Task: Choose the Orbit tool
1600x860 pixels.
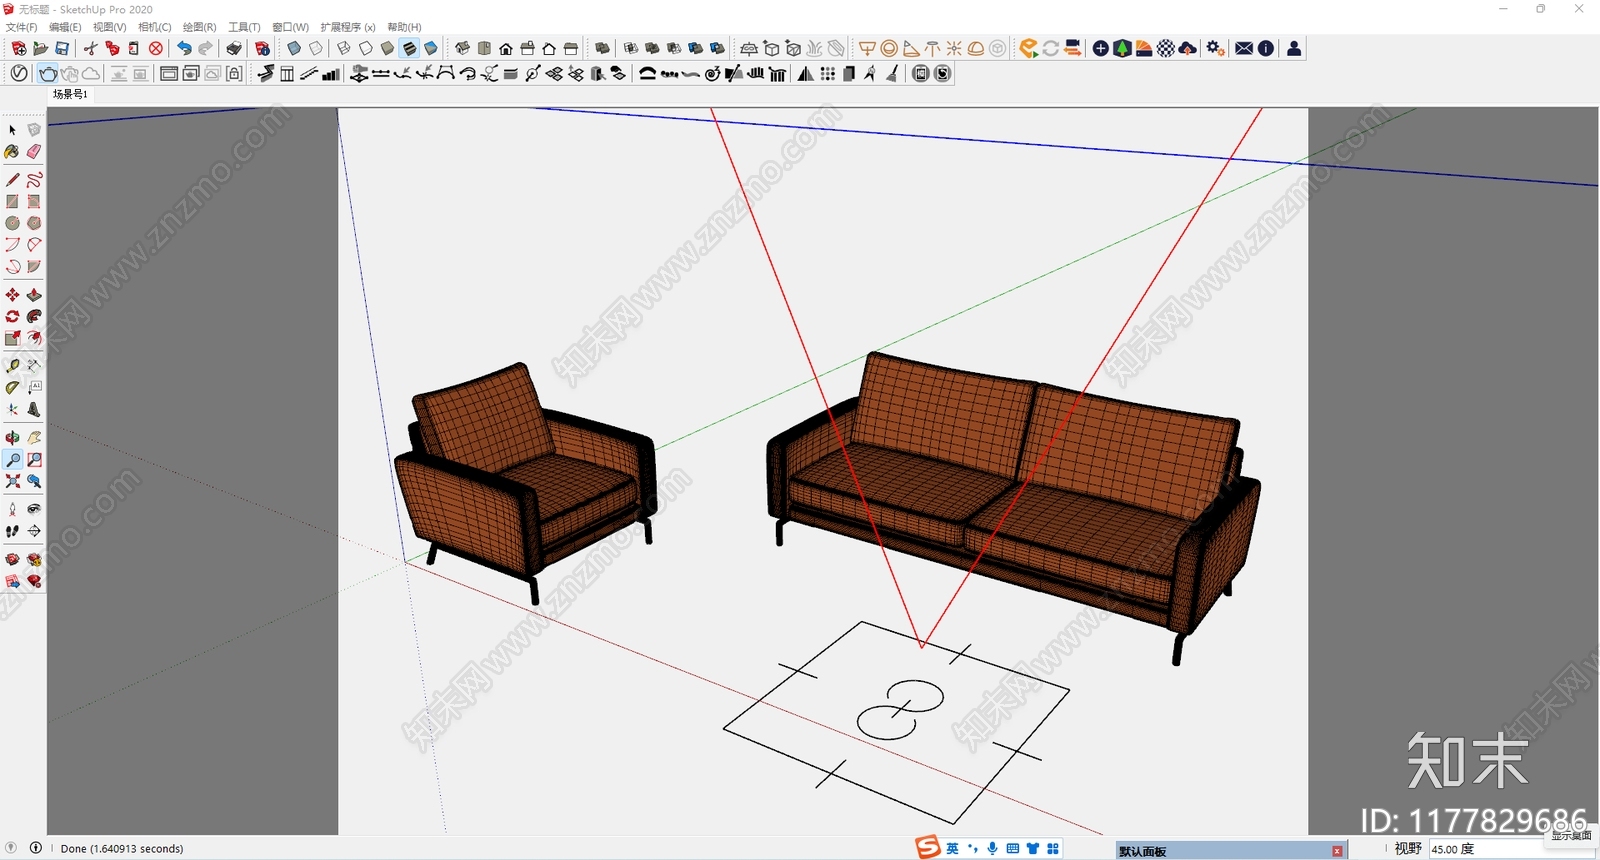Action: tap(12, 437)
